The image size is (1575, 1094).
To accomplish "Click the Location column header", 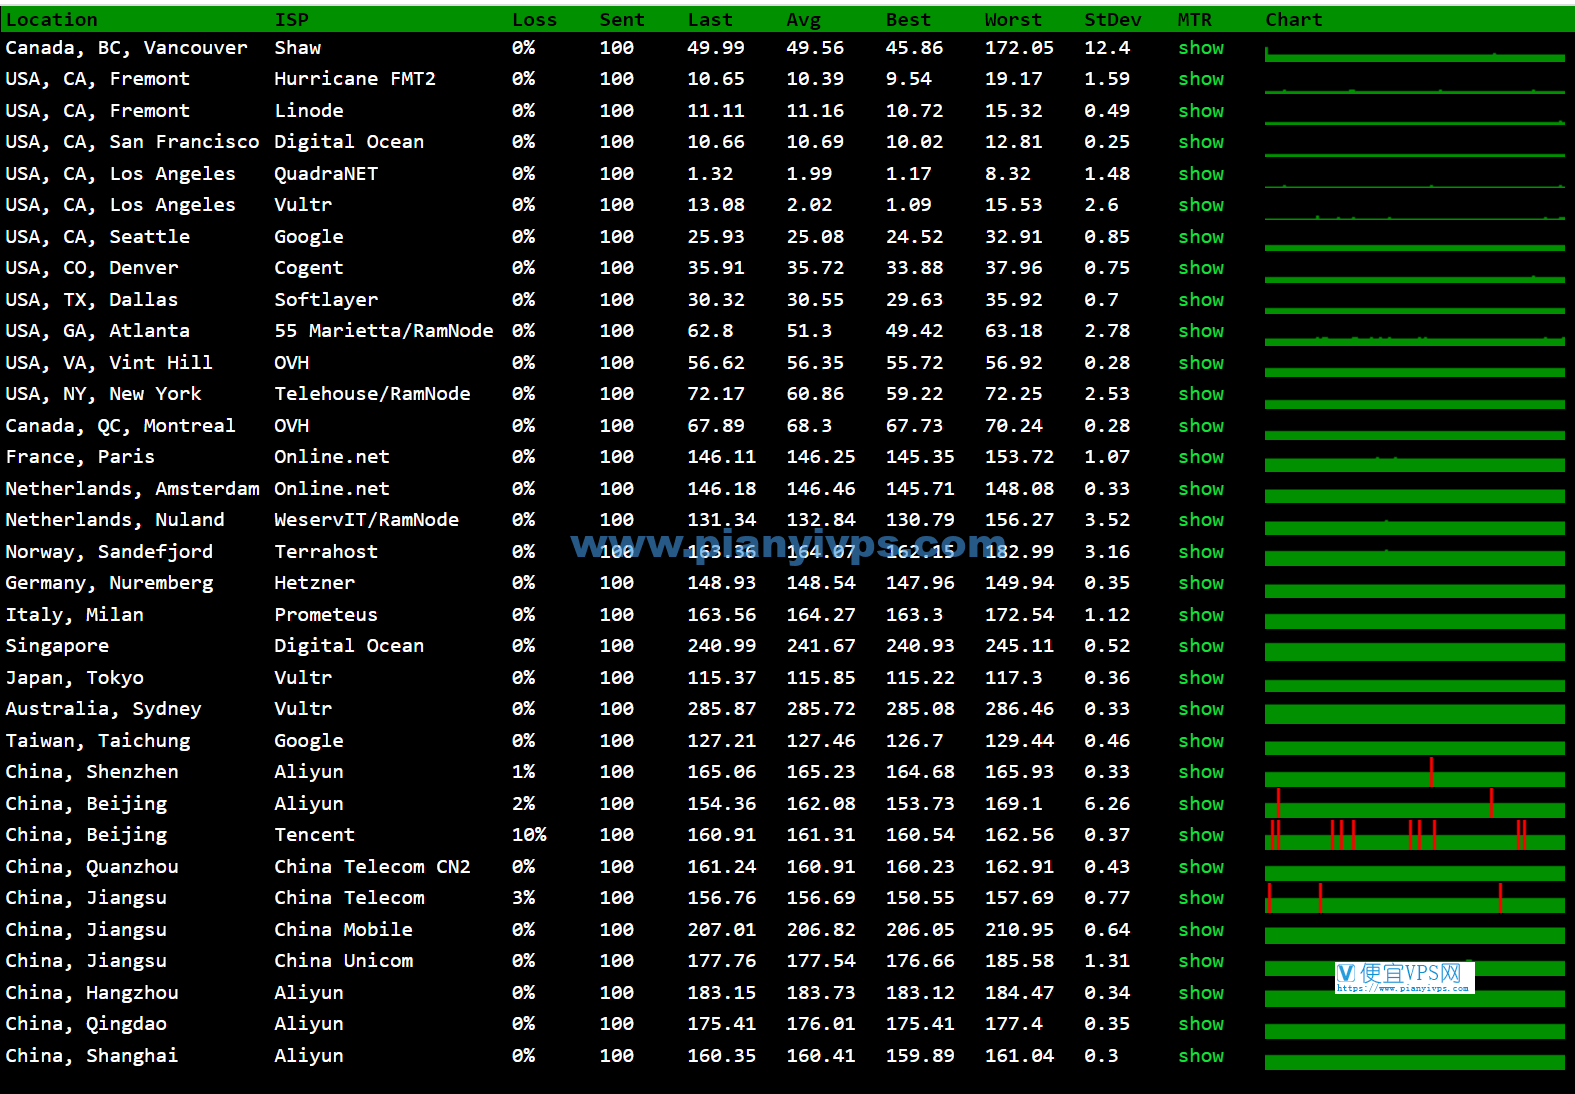I will [x=52, y=20].
